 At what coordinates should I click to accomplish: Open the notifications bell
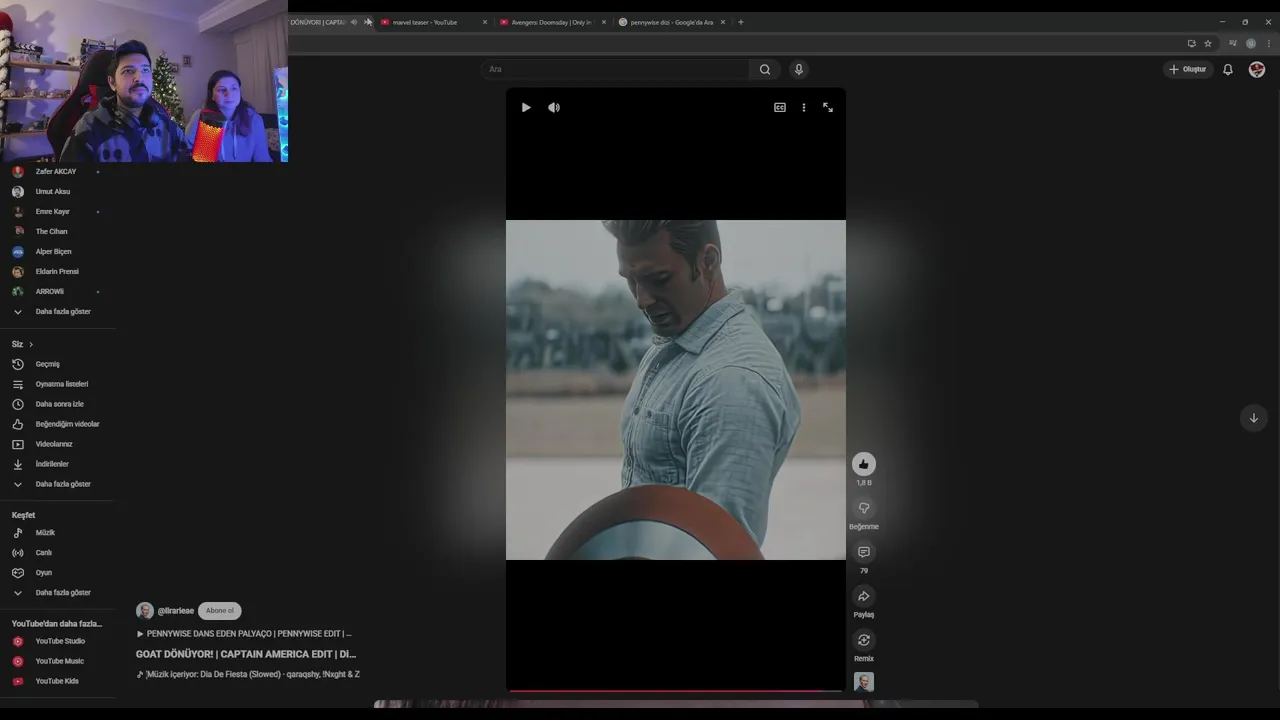tap(1228, 69)
